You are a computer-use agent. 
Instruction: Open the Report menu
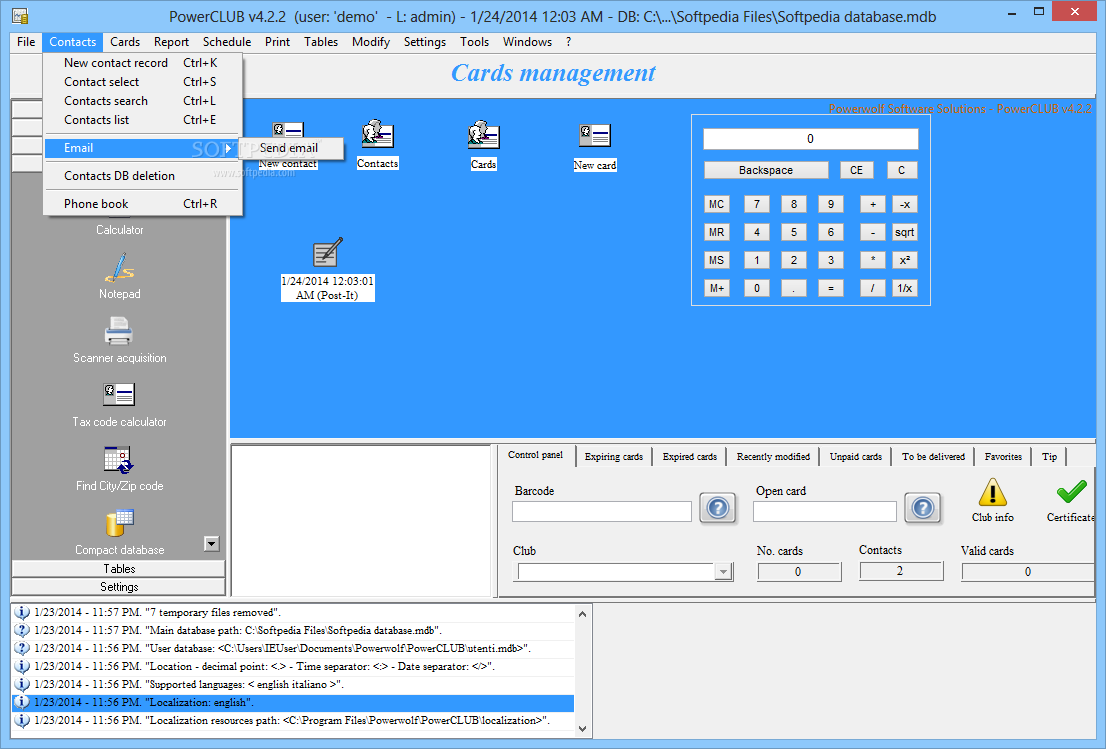(x=171, y=42)
